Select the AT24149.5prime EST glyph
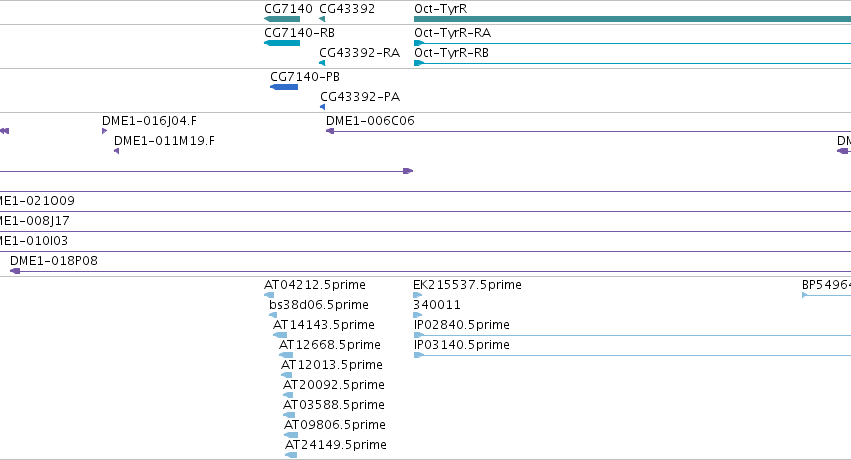 (291, 455)
